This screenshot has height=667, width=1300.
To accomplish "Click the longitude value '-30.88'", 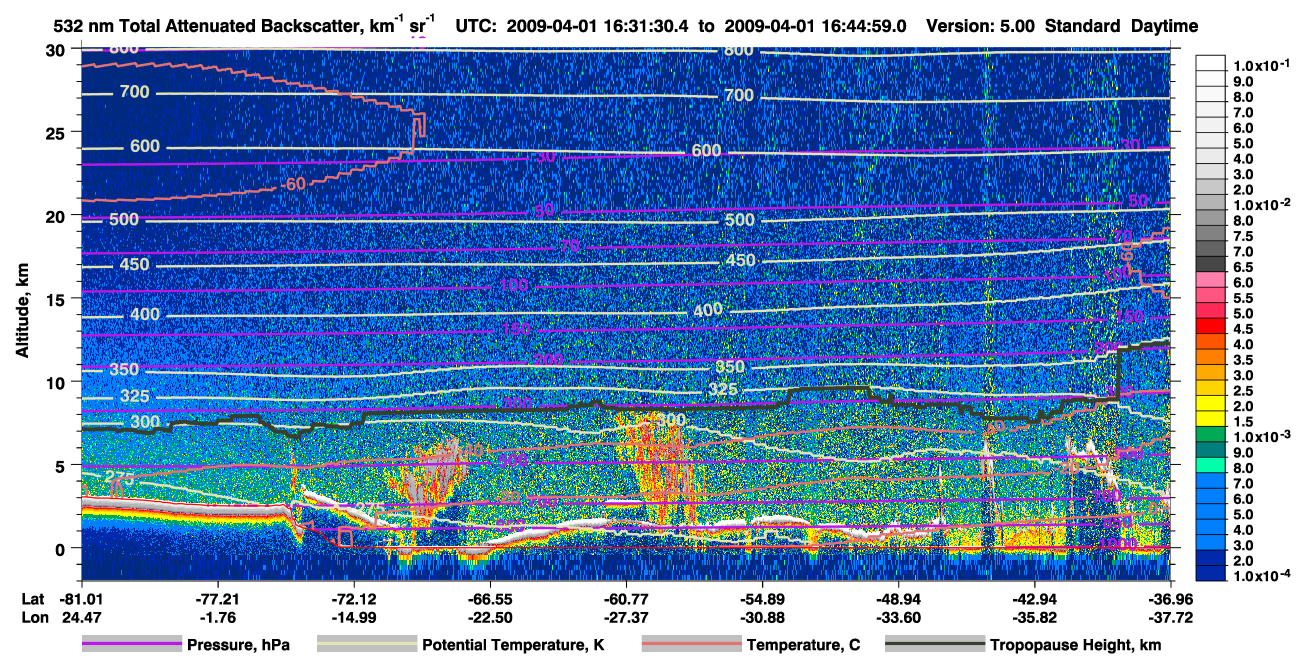I will 762,617.
